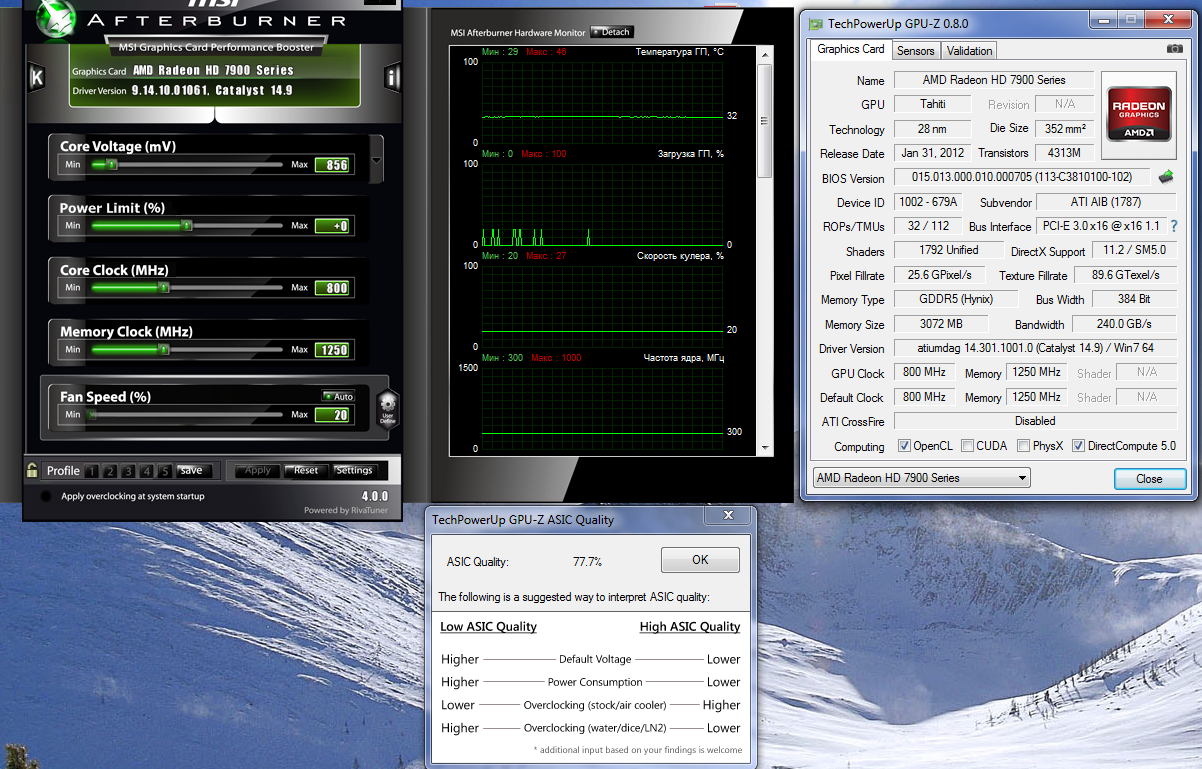
Task: Click the ATI CrossFire Disabled field
Action: pos(1035,421)
